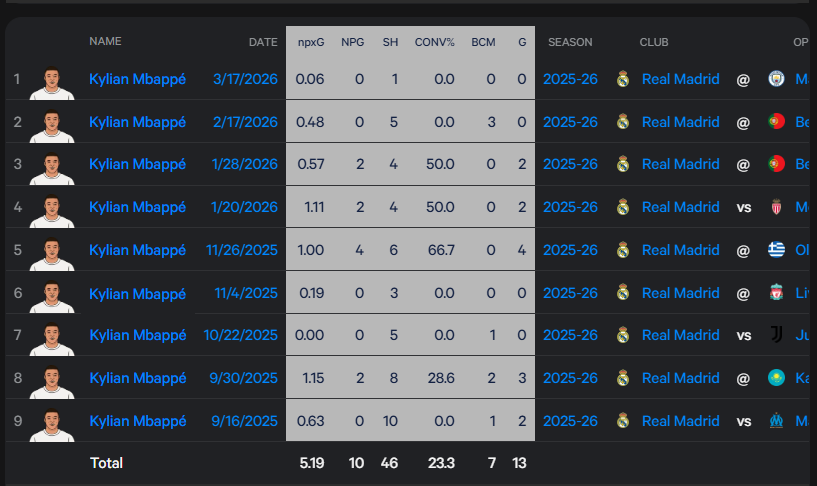Open the 1/28/2026 match date link

coord(244,164)
